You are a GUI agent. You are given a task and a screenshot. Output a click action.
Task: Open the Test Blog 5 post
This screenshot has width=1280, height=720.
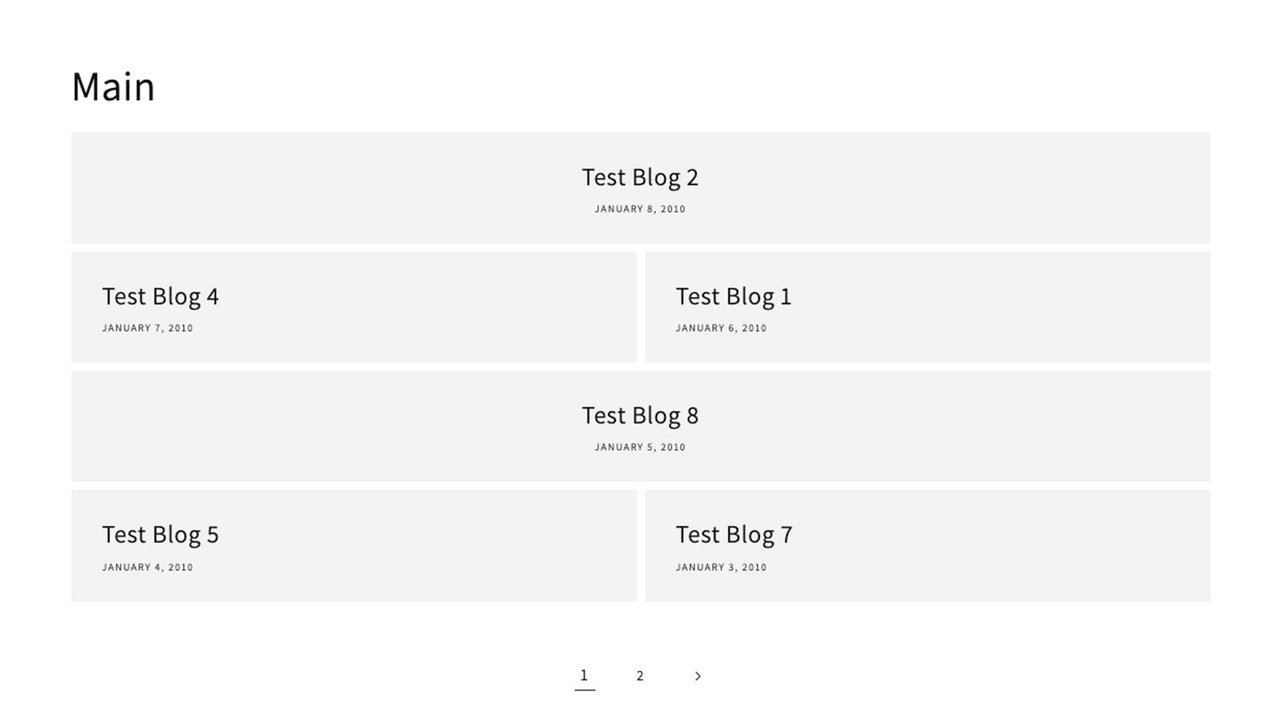[x=160, y=534]
